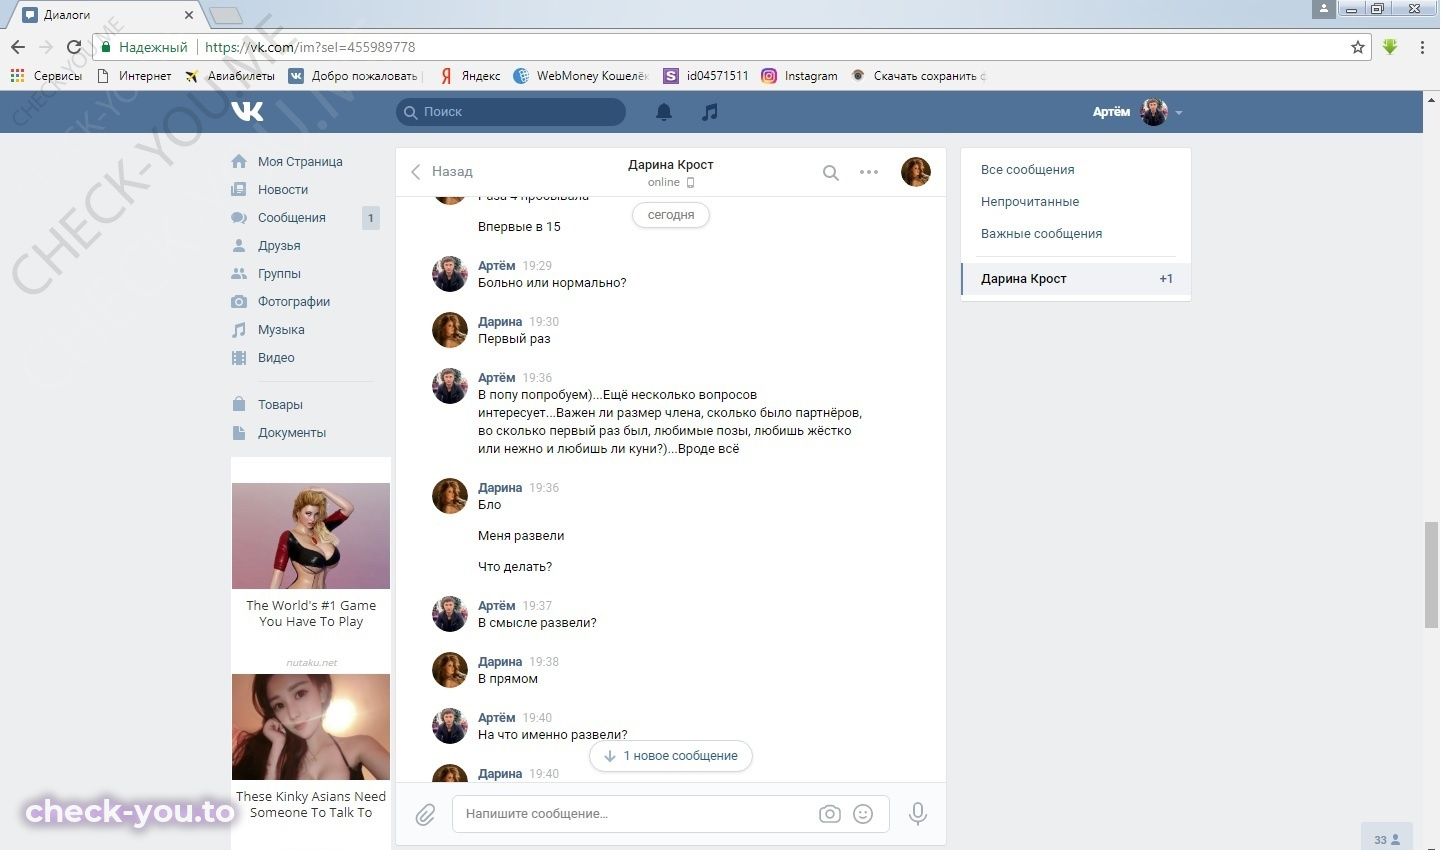Attach a file with the paperclip icon
The width and height of the screenshot is (1448, 850).
425,815
